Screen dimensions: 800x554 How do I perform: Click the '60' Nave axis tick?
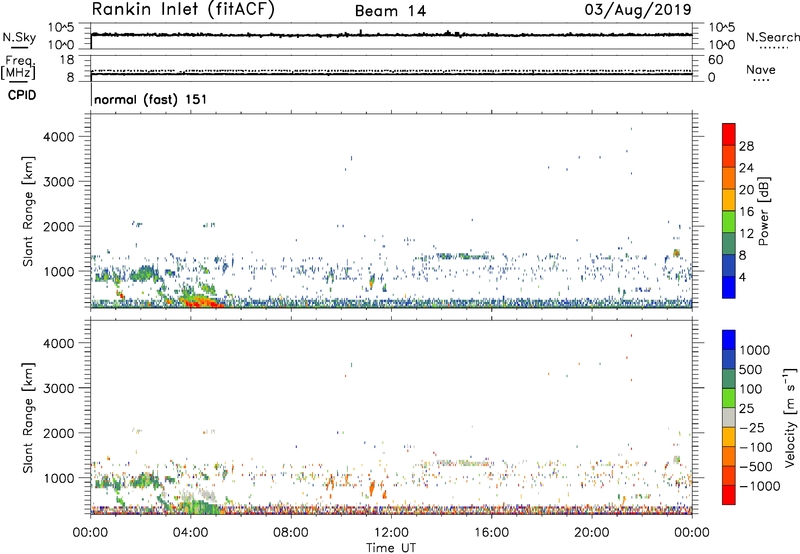(715, 60)
